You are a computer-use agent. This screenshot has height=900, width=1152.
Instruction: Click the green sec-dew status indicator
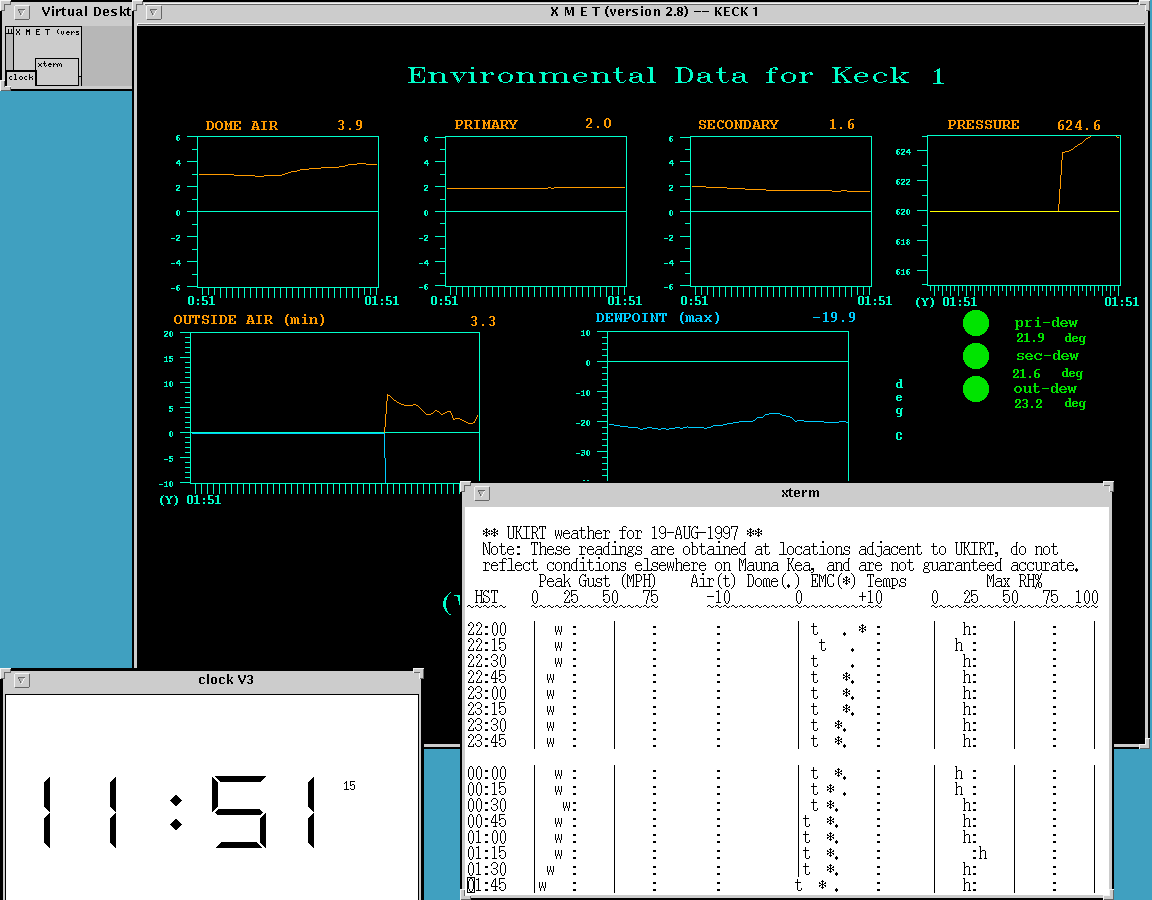coord(976,356)
